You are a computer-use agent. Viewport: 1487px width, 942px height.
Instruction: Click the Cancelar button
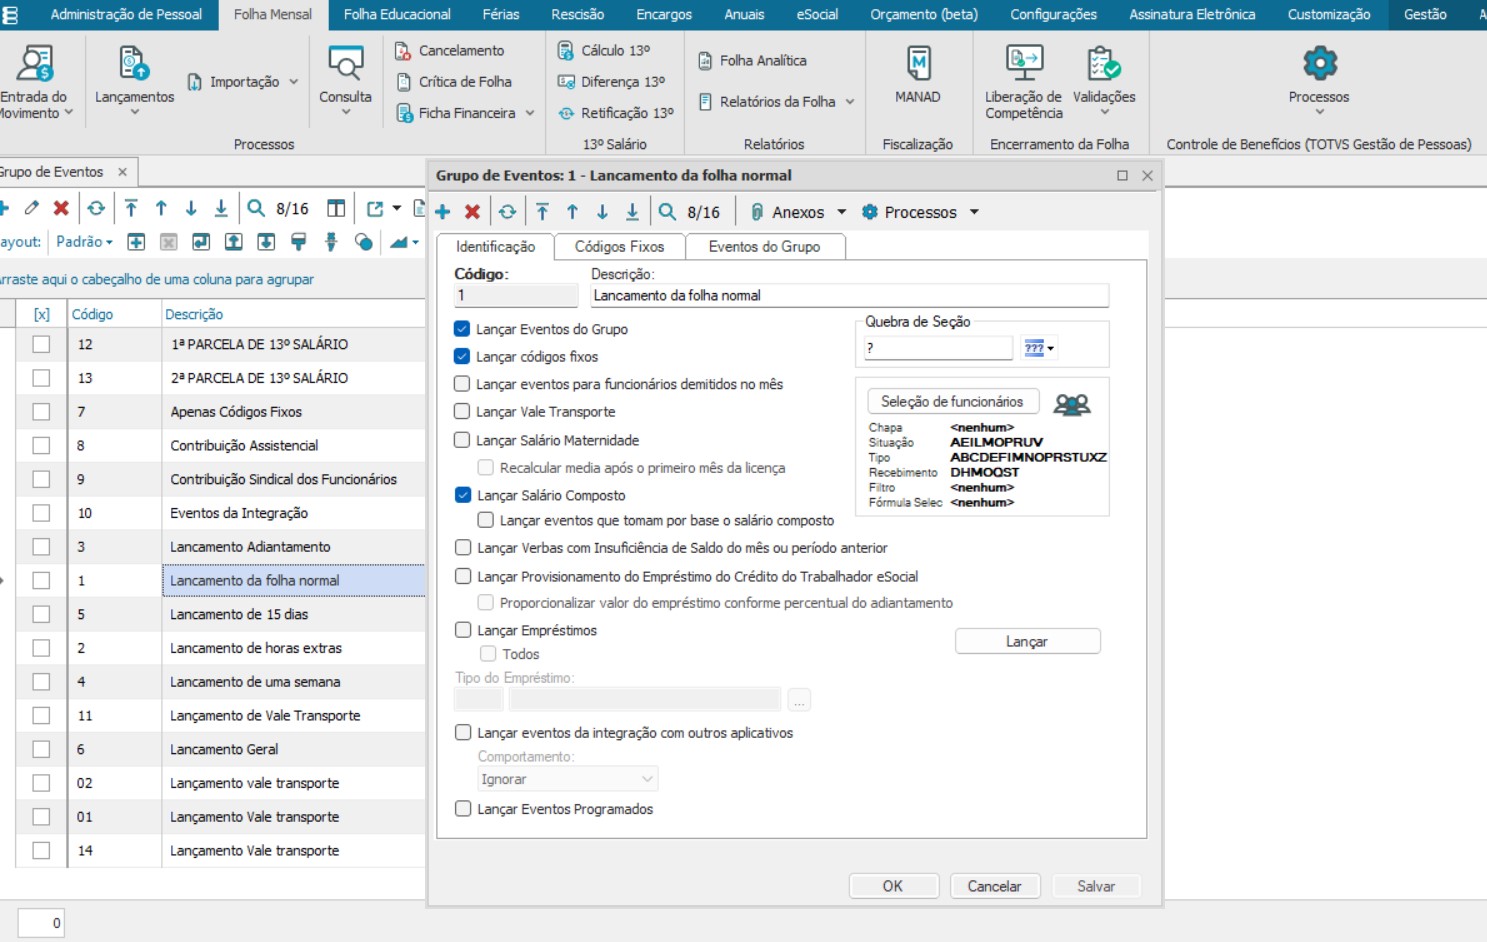coord(993,886)
